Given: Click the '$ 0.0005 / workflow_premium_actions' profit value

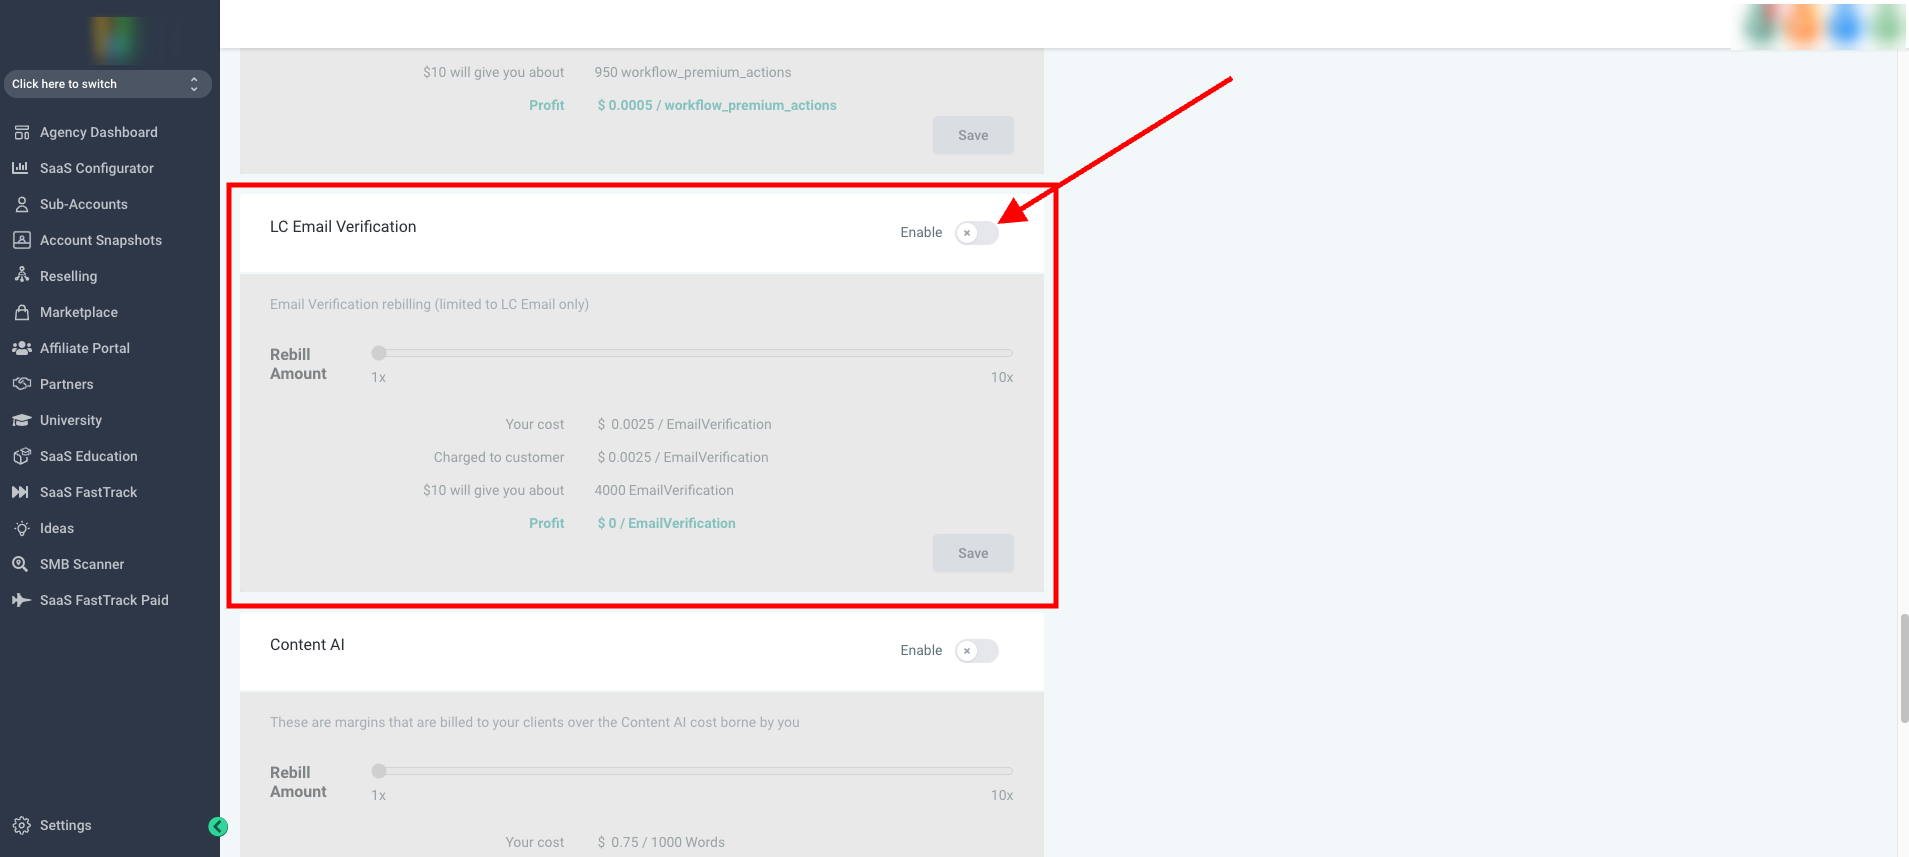Looking at the screenshot, I should pyautogui.click(x=717, y=105).
